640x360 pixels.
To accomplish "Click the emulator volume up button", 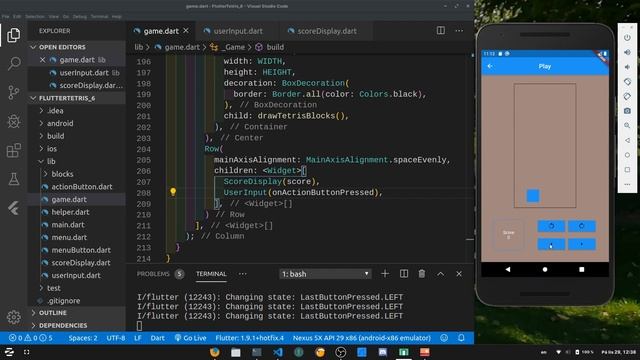I will pyautogui.click(x=627, y=52).
